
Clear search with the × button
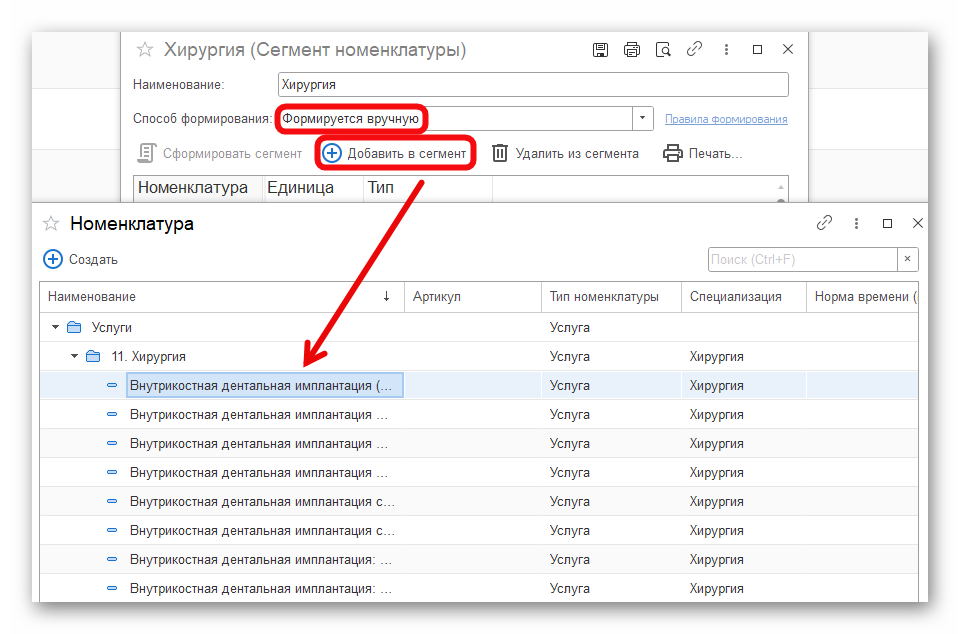(x=907, y=259)
